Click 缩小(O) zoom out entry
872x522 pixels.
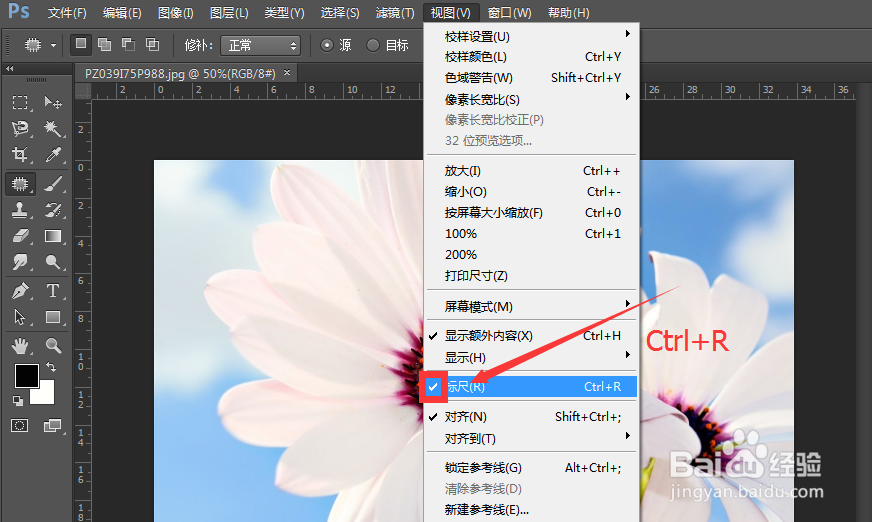click(x=531, y=192)
